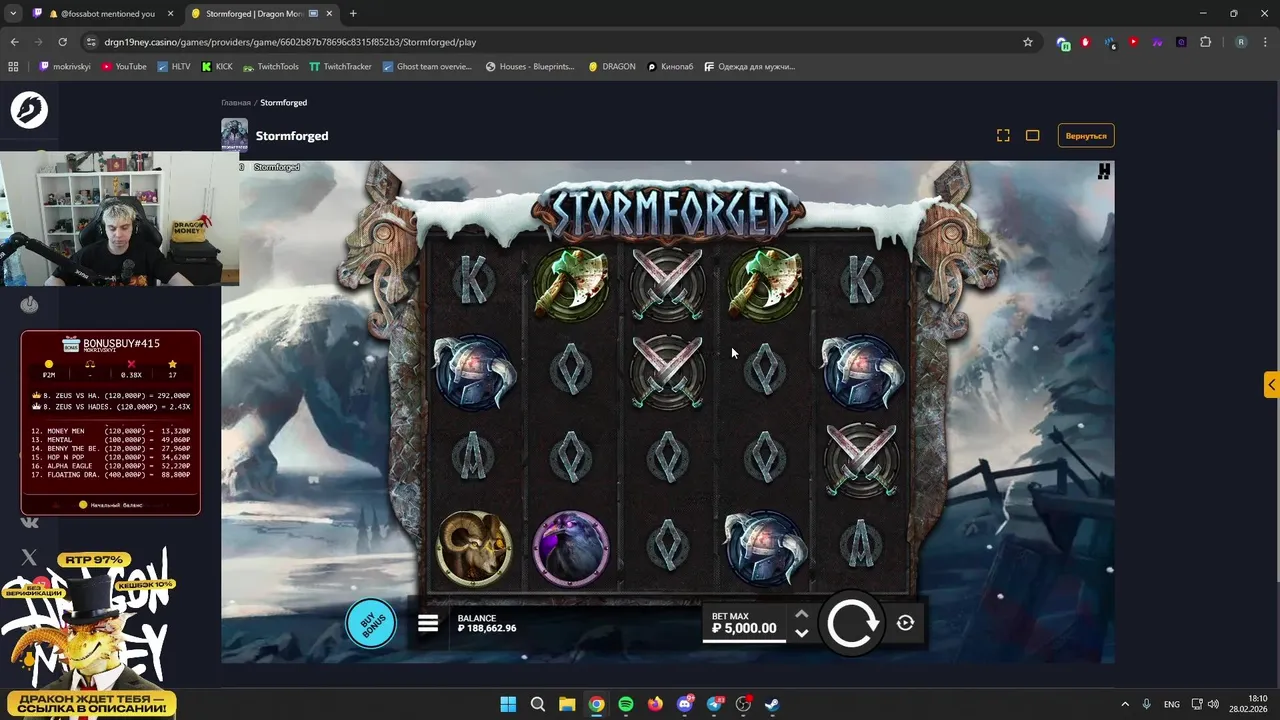Decrease the bet with down arrow
Image resolution: width=1280 pixels, height=720 pixels.
[x=801, y=633]
